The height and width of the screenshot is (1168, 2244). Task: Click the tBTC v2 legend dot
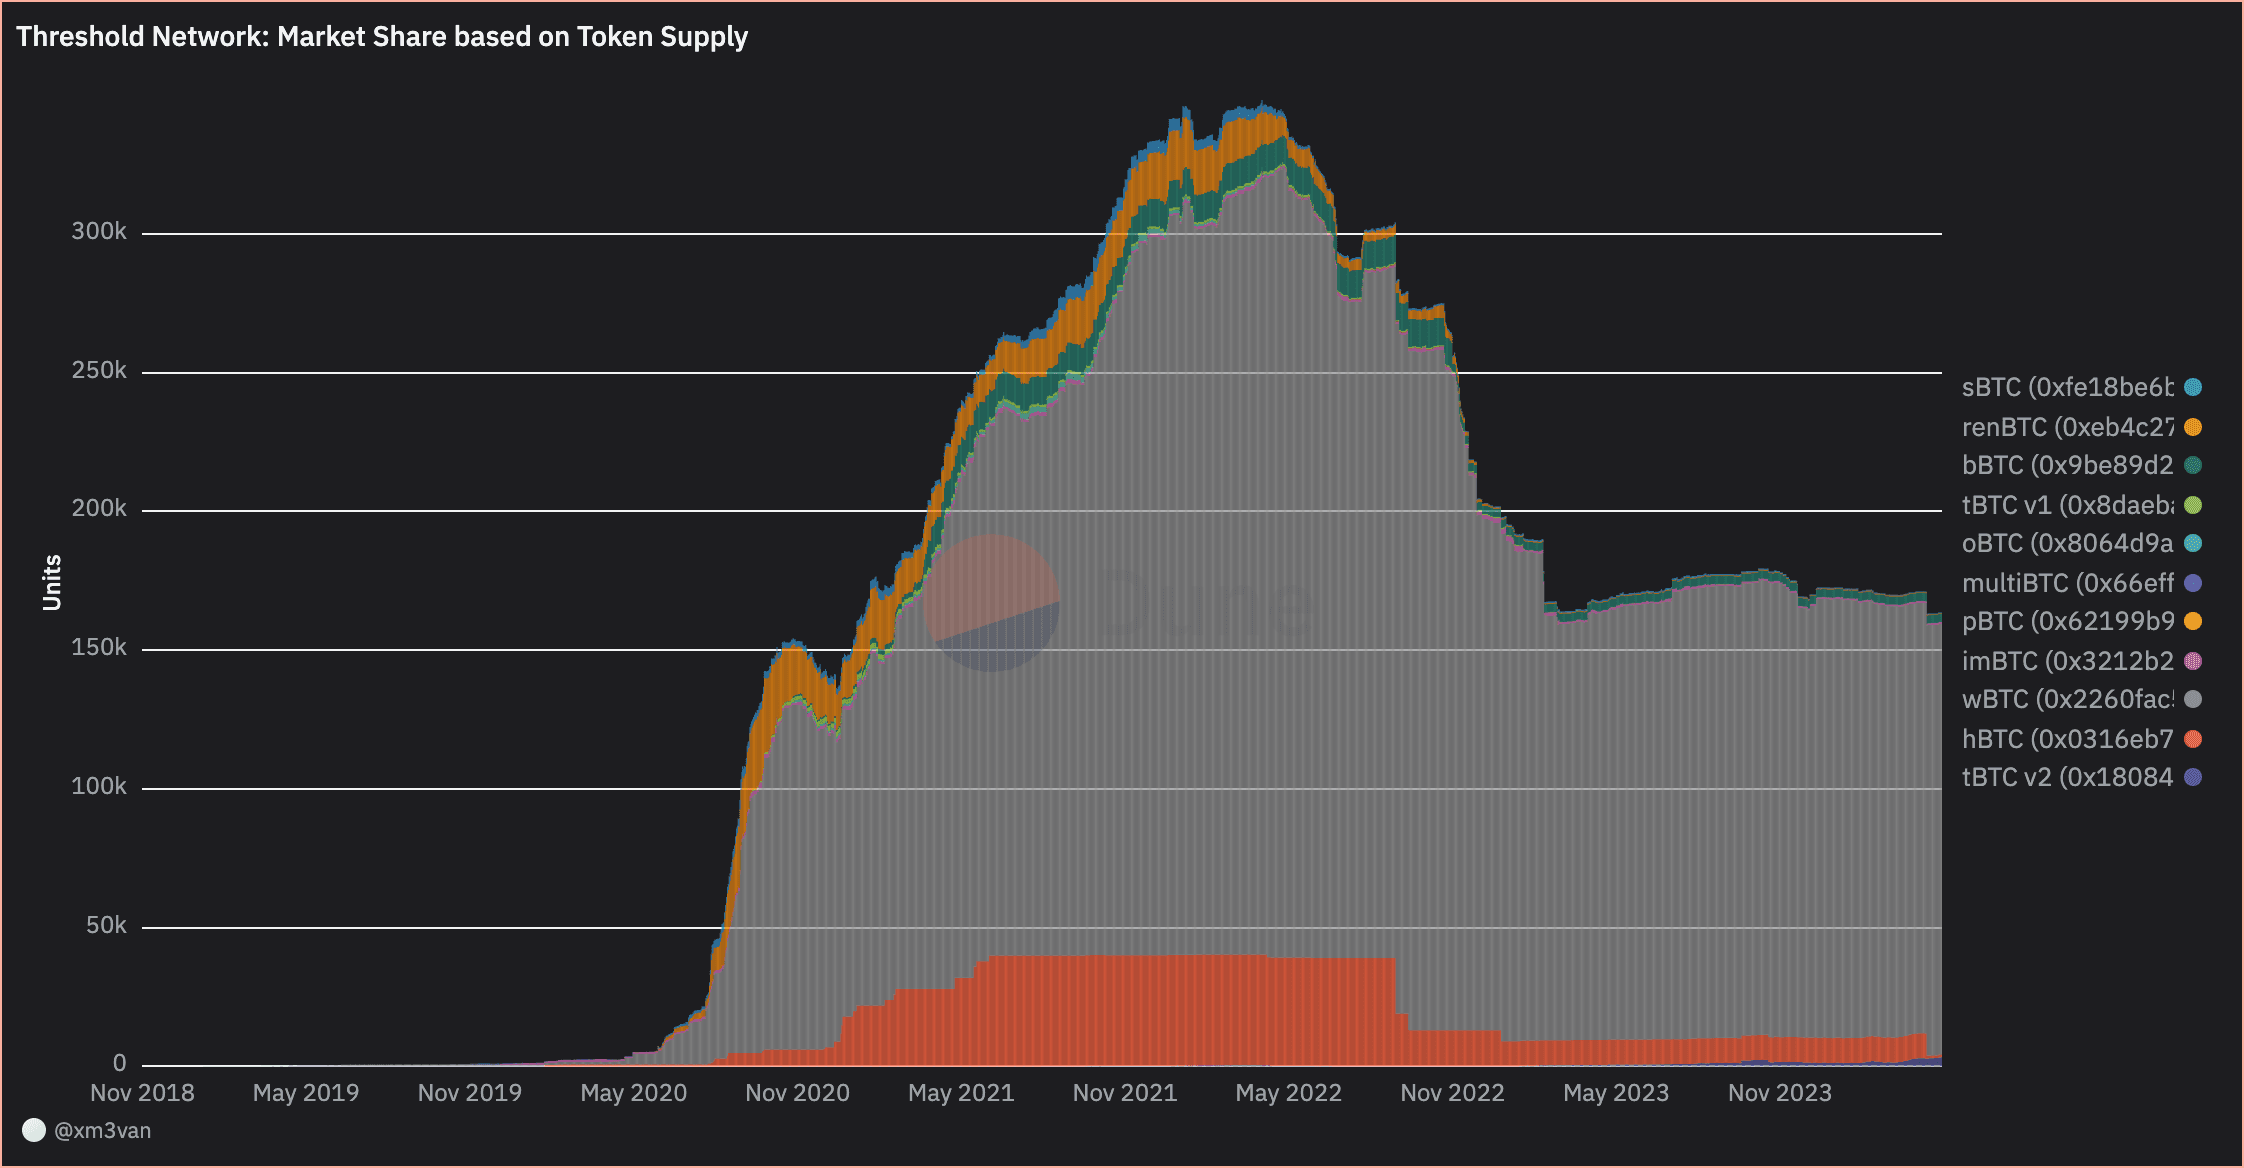(2193, 777)
